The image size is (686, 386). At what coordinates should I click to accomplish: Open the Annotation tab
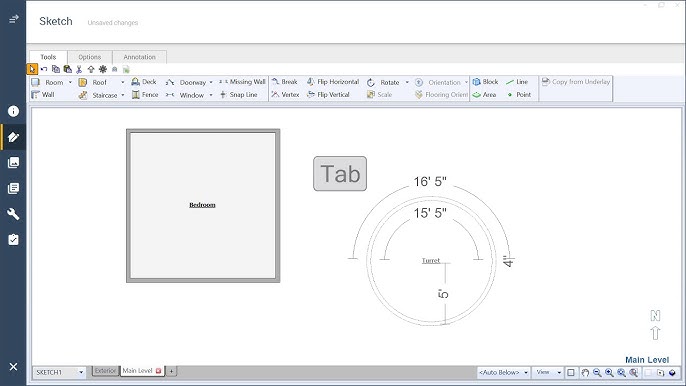click(x=139, y=57)
